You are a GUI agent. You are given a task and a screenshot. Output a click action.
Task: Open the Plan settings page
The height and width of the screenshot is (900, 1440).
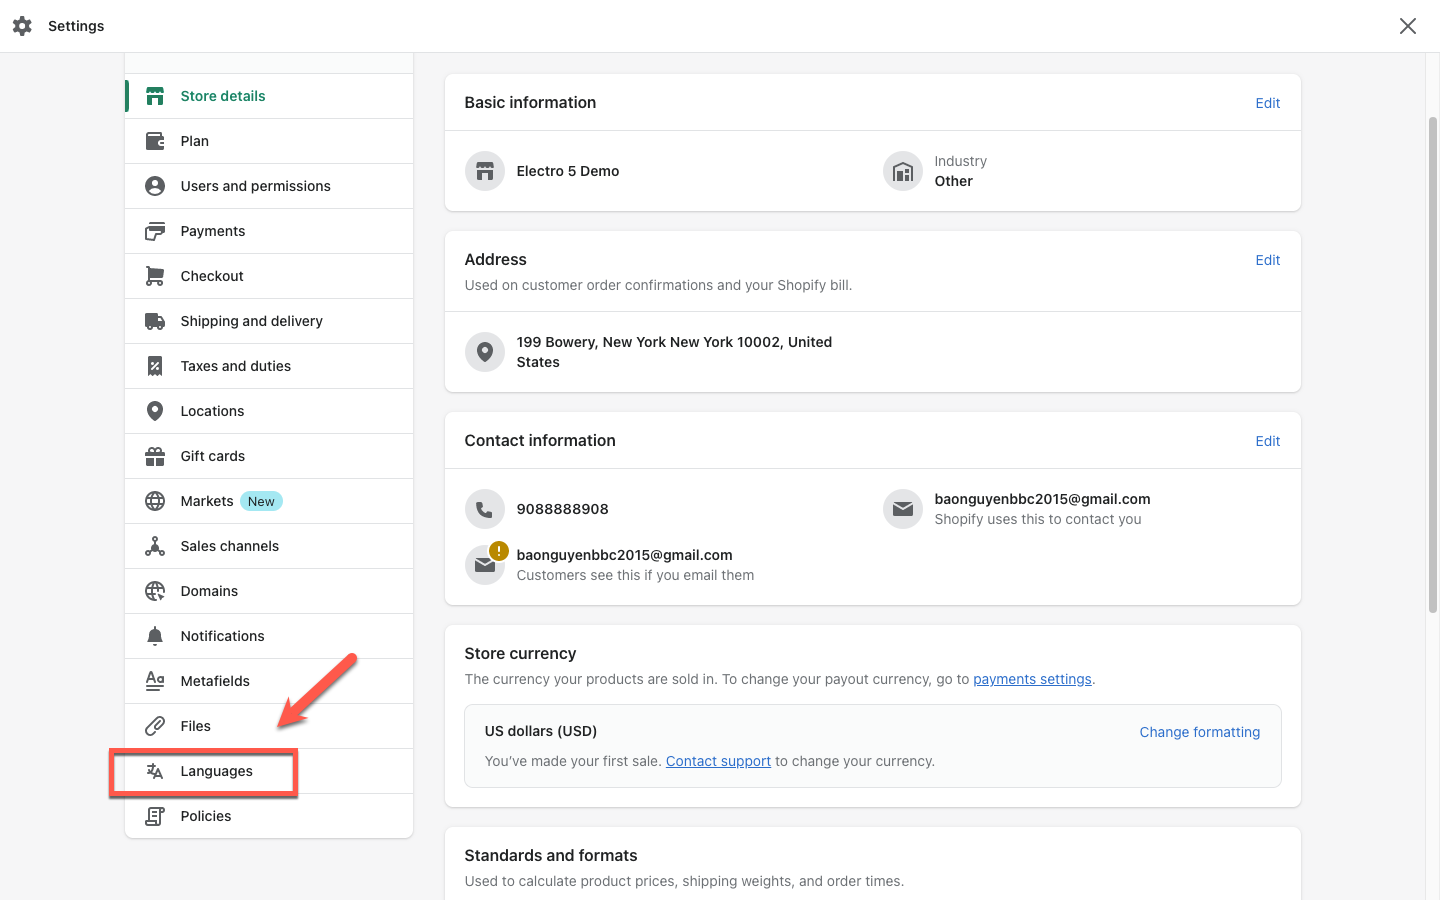point(269,141)
